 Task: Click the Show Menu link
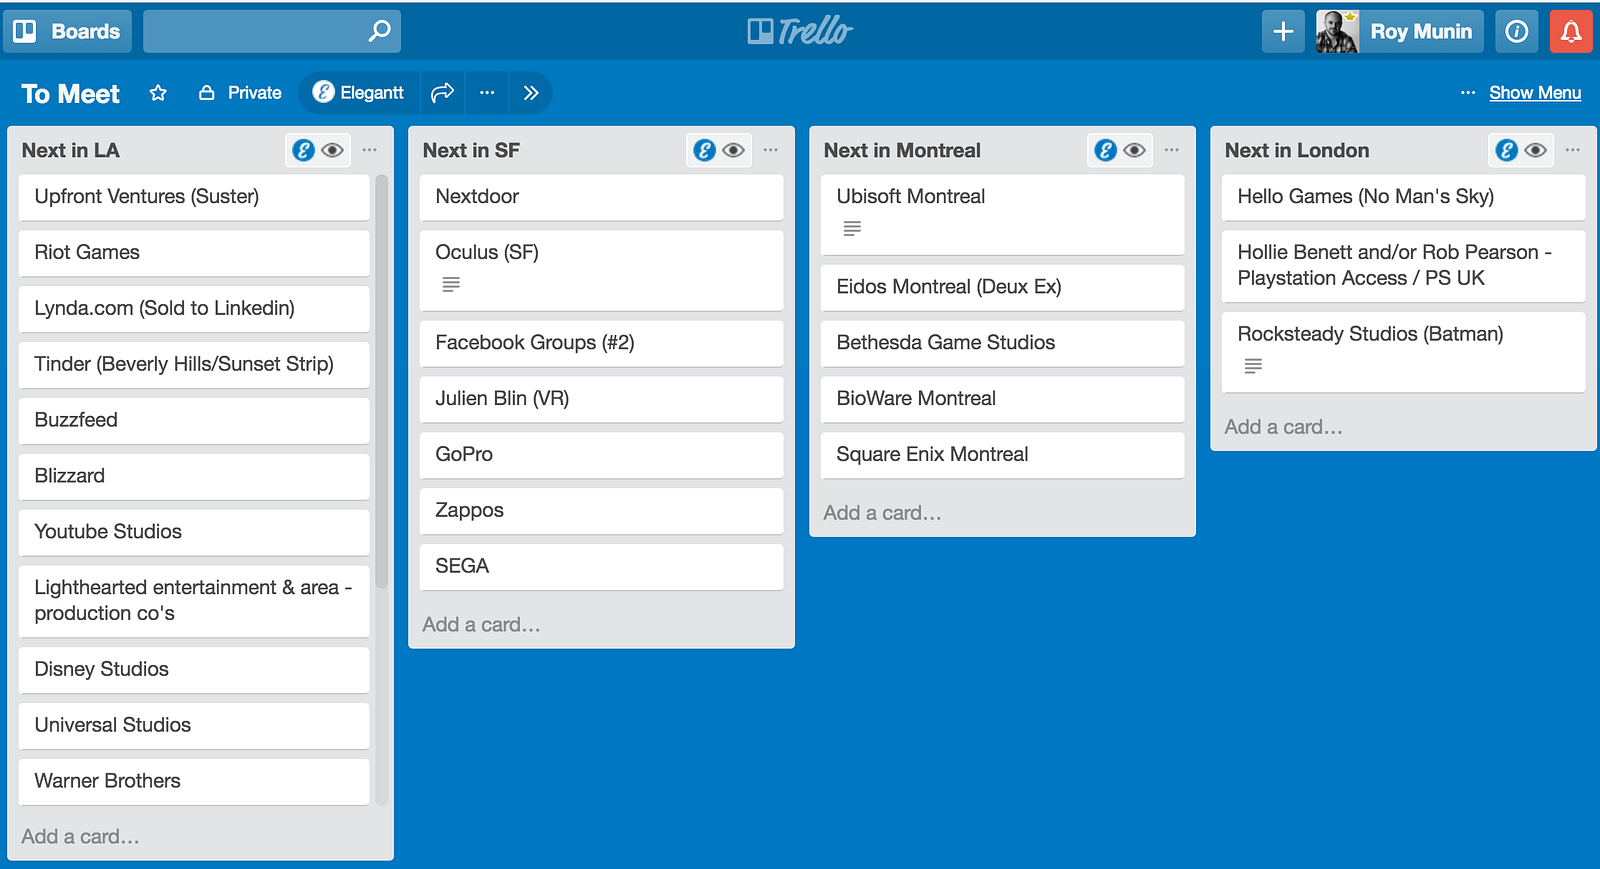(1535, 93)
